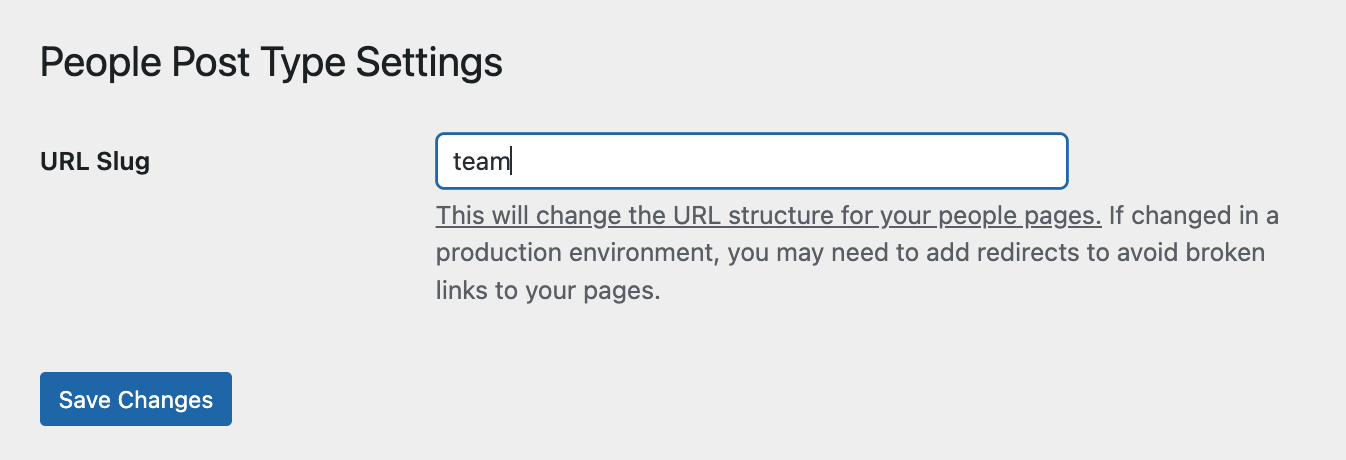This screenshot has width=1346, height=460.
Task: Click the 'links to your pages.' description line
Action: point(548,291)
